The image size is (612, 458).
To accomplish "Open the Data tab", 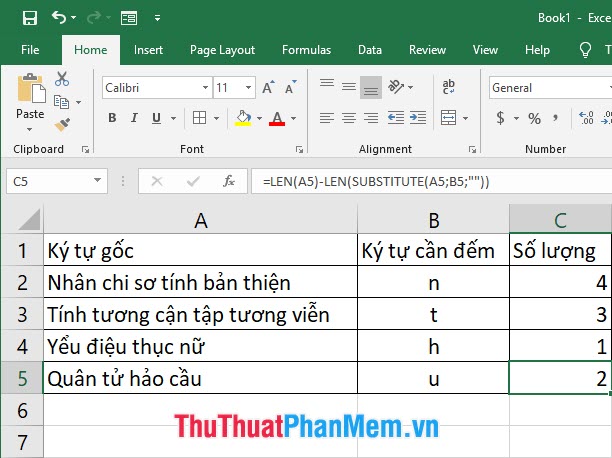I will (370, 50).
